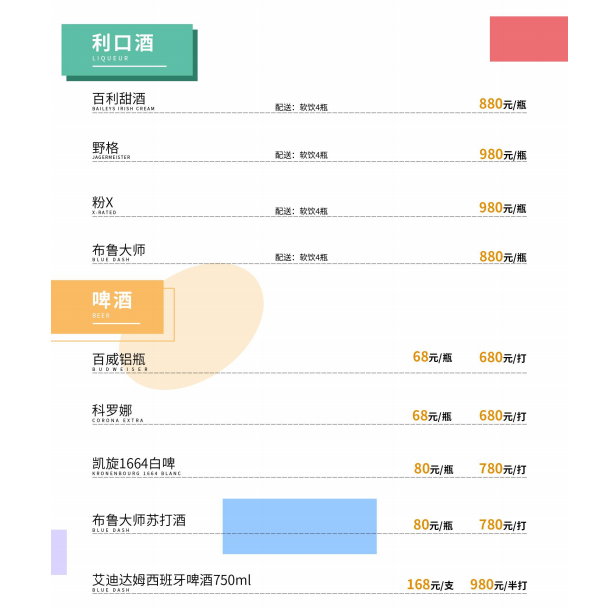
Task: Click 680元/打 price for 百威铝瓶
Action: pyautogui.click(x=502, y=357)
